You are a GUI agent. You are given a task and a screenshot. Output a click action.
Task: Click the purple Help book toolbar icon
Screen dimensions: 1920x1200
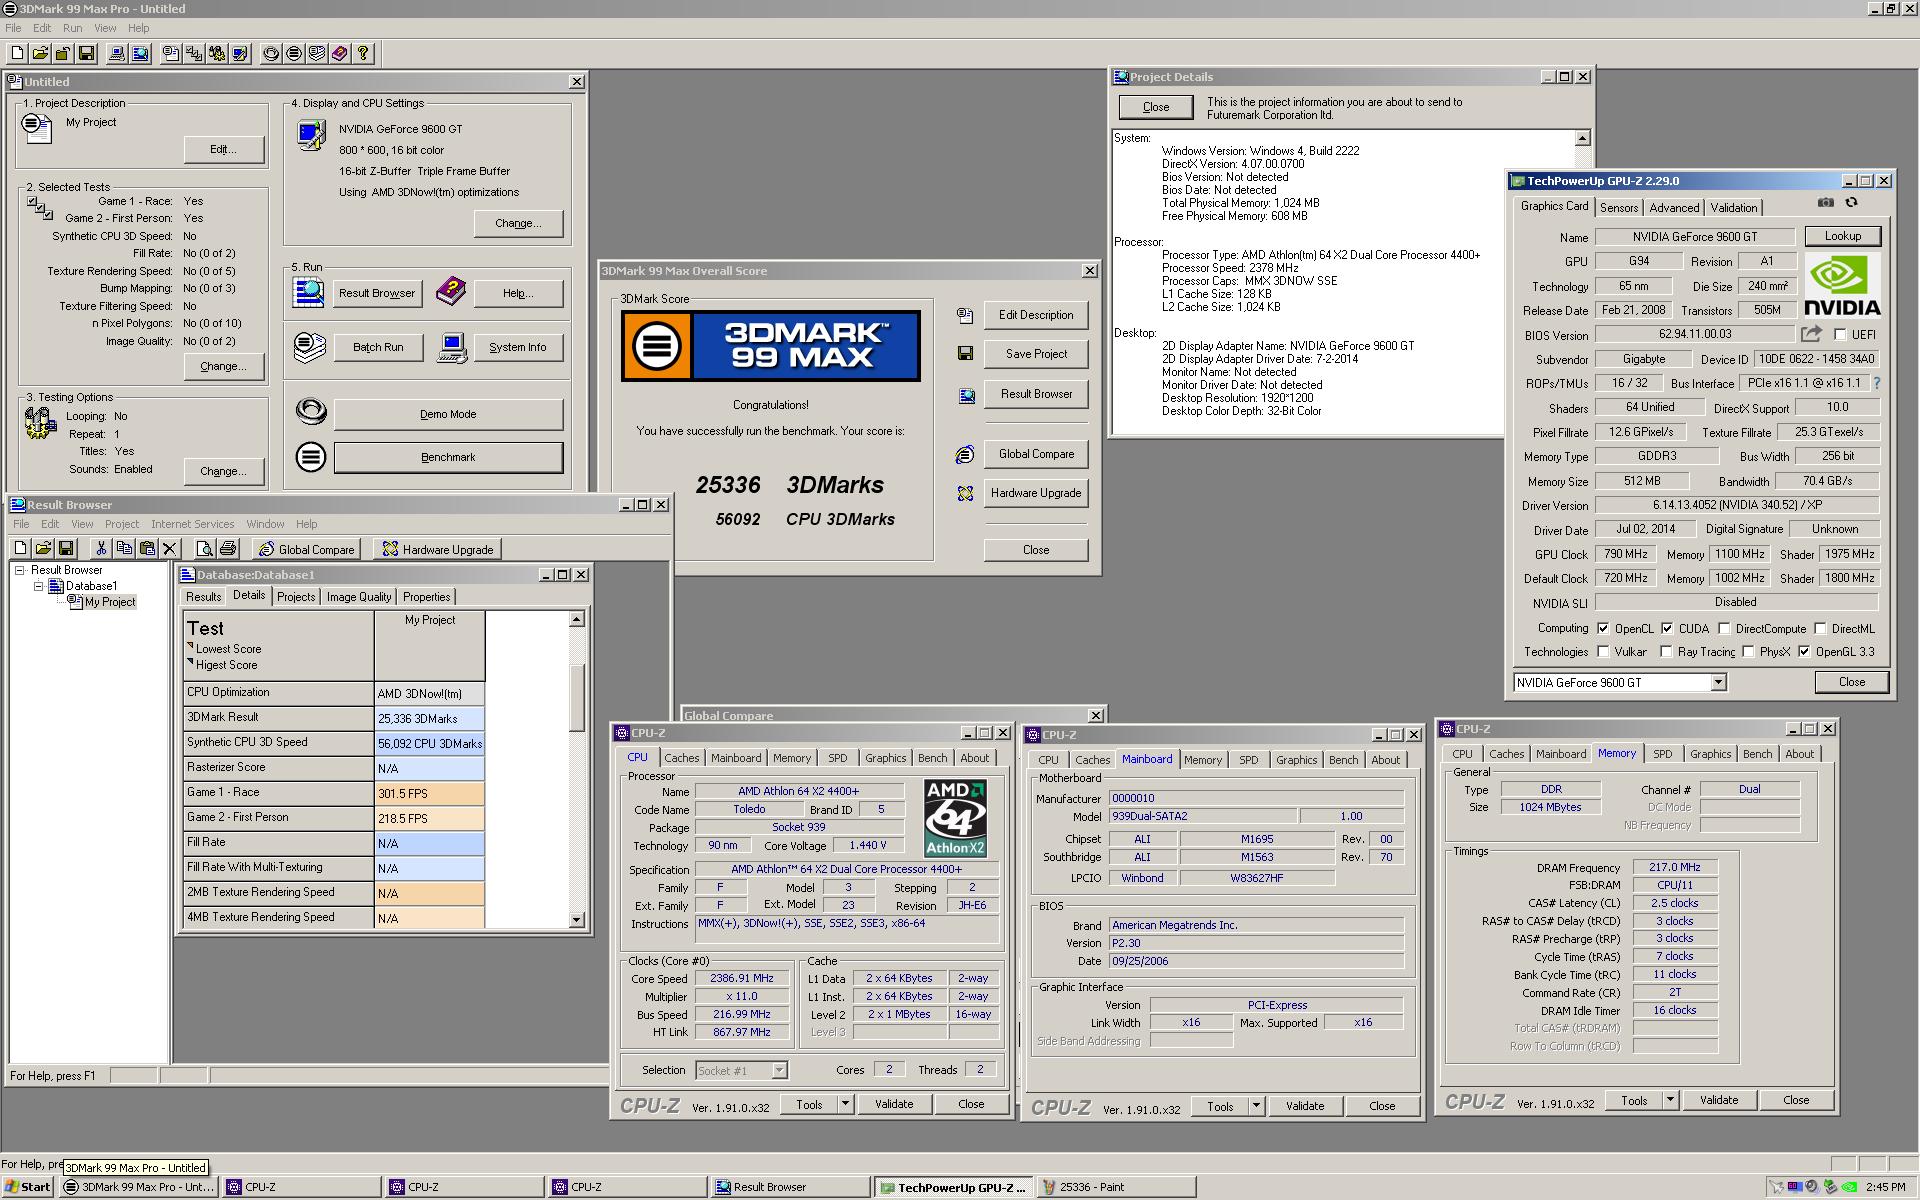pos(340,53)
